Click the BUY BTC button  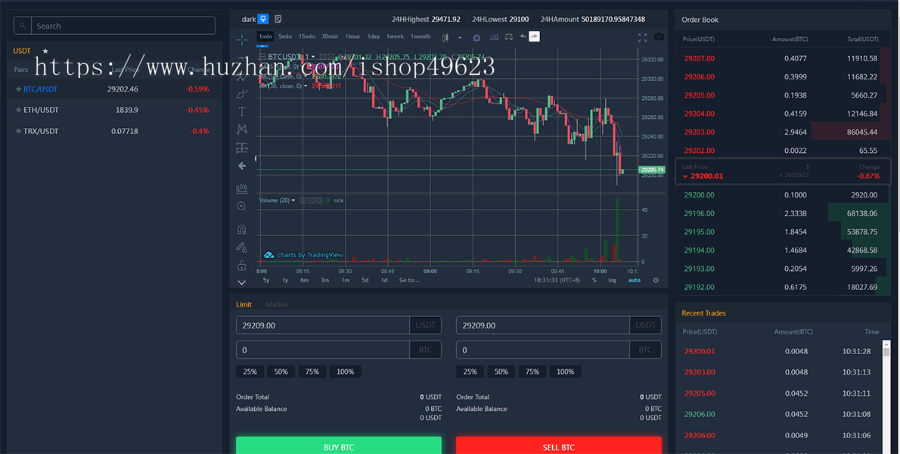[339, 445]
